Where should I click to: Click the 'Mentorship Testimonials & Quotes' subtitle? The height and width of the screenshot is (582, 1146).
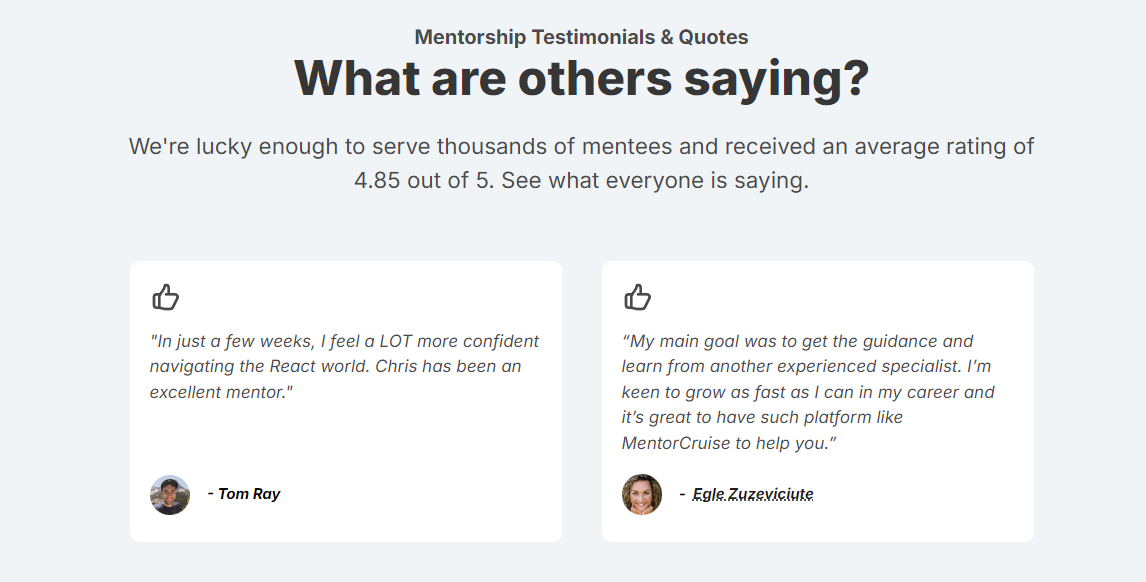point(581,38)
